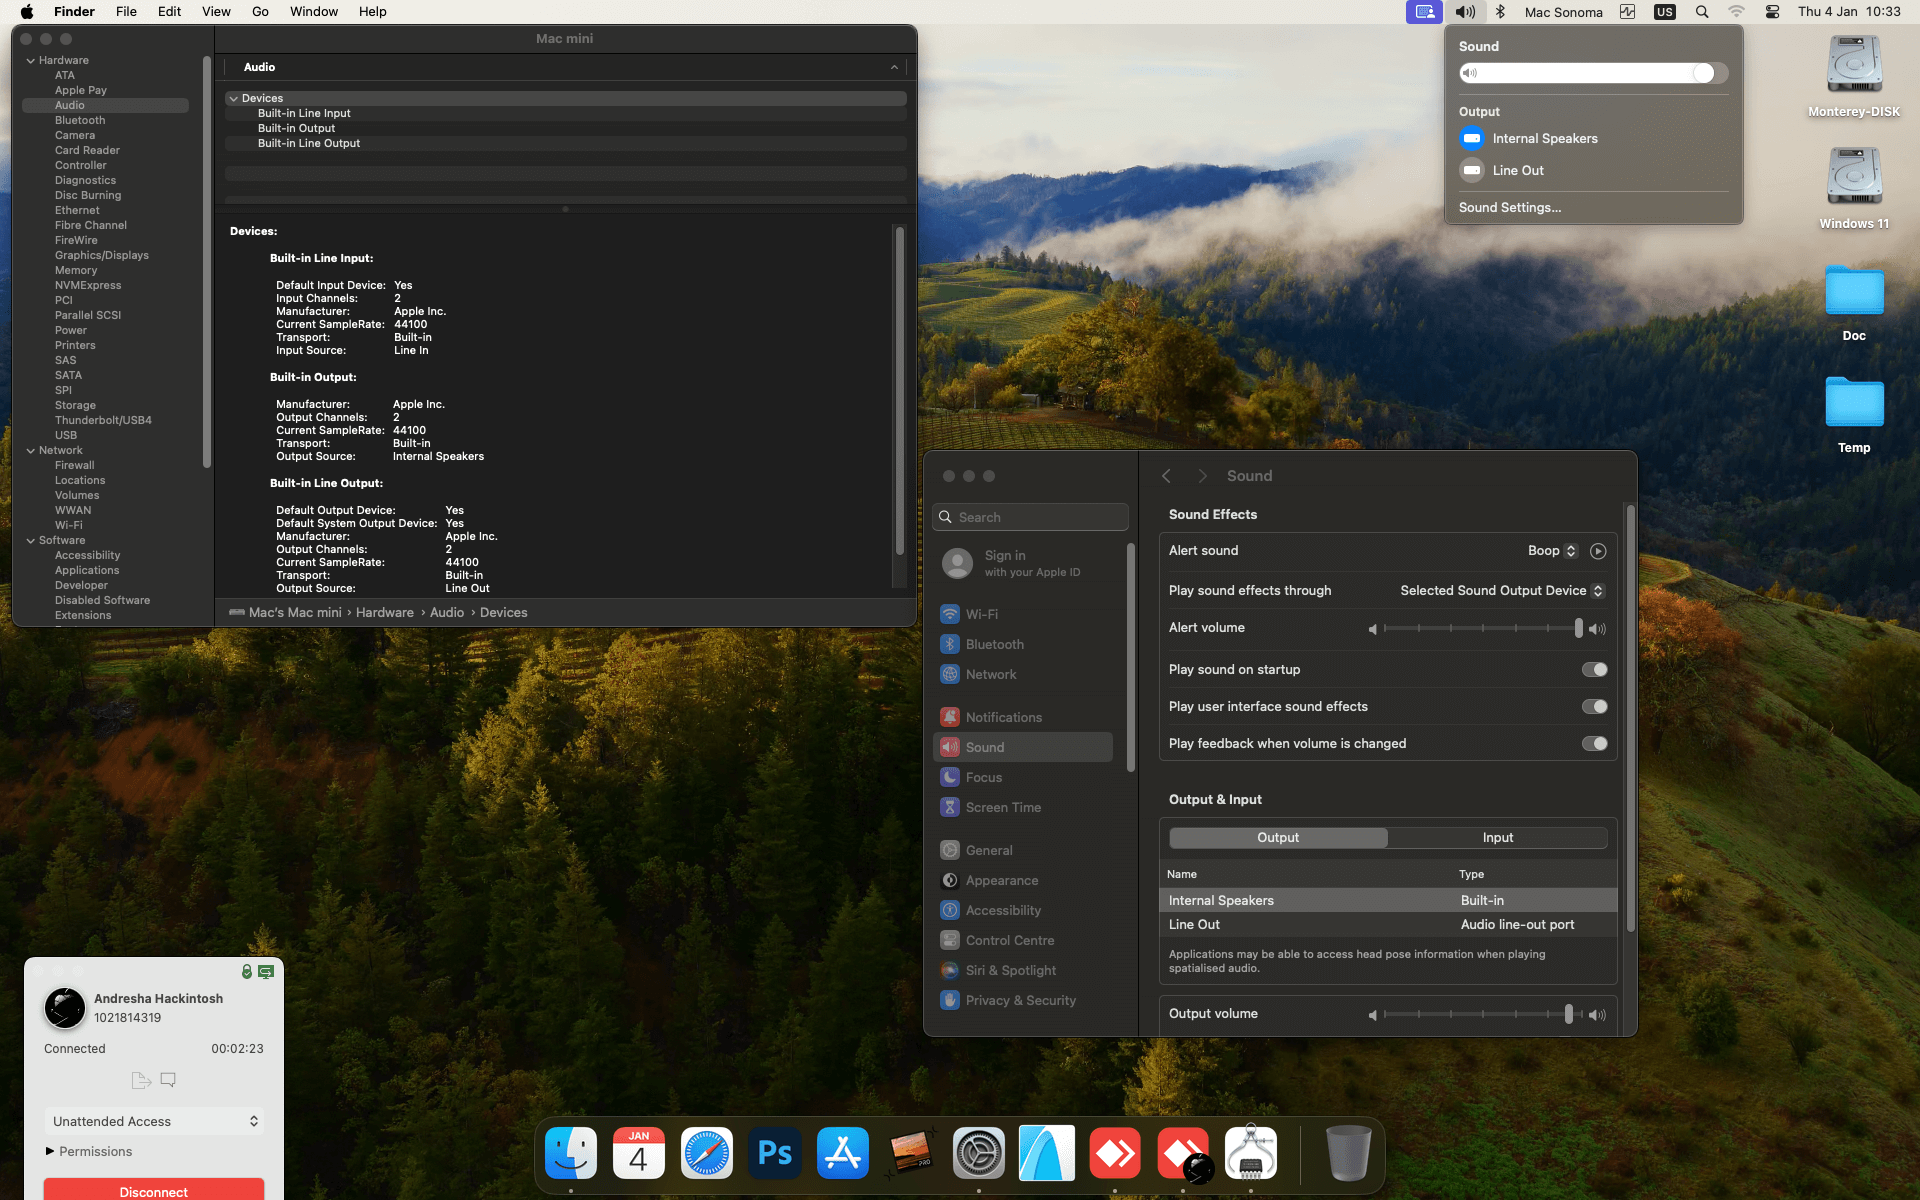Open System Settings gear in dock
Image resolution: width=1920 pixels, height=1200 pixels.
(978, 1153)
